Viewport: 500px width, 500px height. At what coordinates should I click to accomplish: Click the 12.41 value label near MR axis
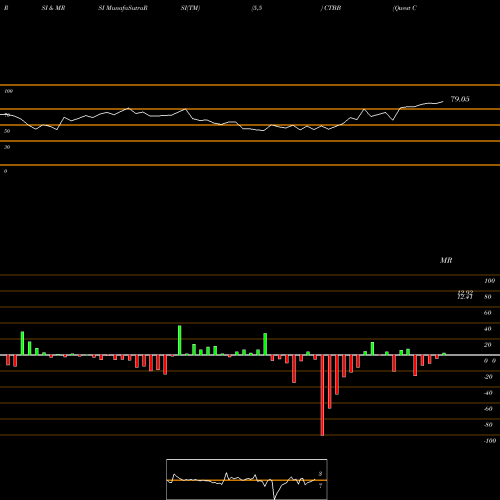tap(465, 296)
